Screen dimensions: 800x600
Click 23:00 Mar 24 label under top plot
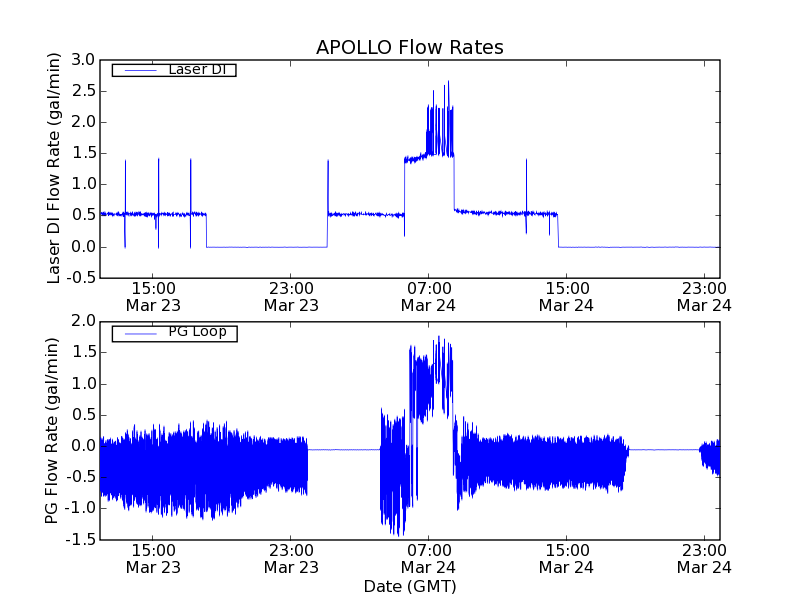tap(704, 297)
